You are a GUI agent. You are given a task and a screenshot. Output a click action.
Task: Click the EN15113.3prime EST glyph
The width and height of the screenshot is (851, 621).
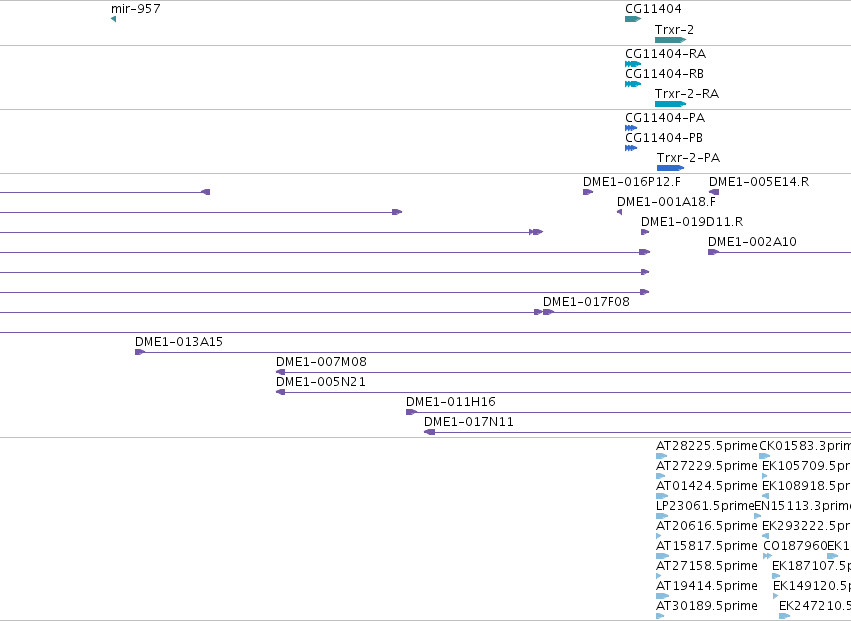coord(758,516)
